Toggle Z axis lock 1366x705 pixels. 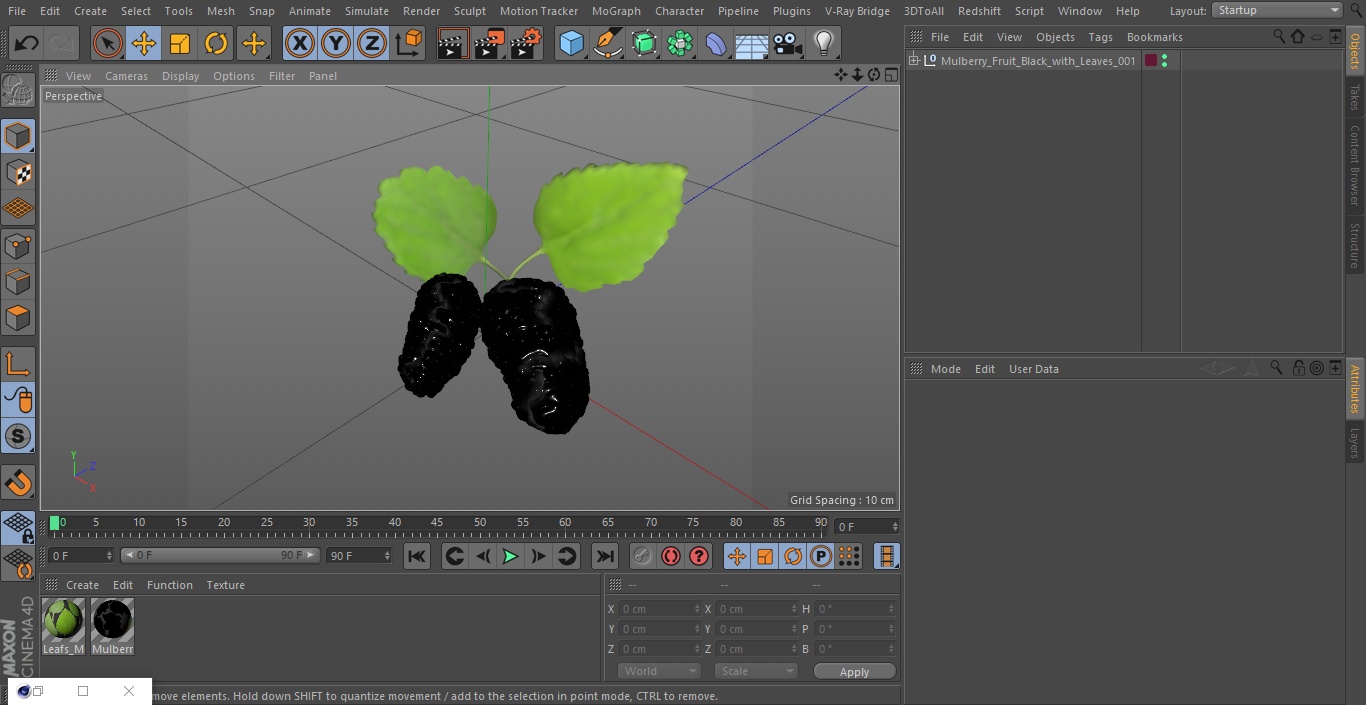coord(372,43)
